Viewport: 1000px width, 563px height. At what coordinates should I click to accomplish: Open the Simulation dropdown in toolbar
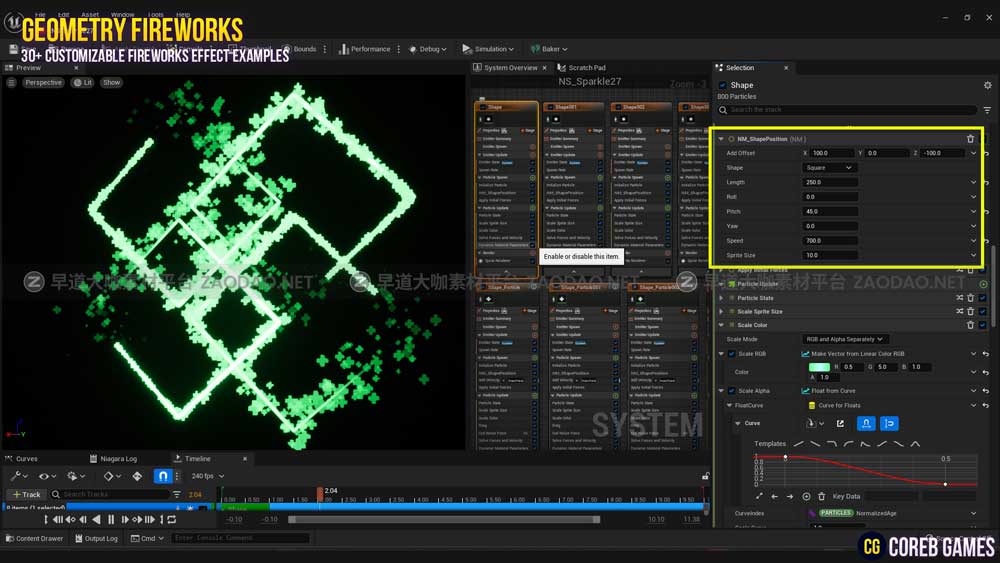click(489, 49)
